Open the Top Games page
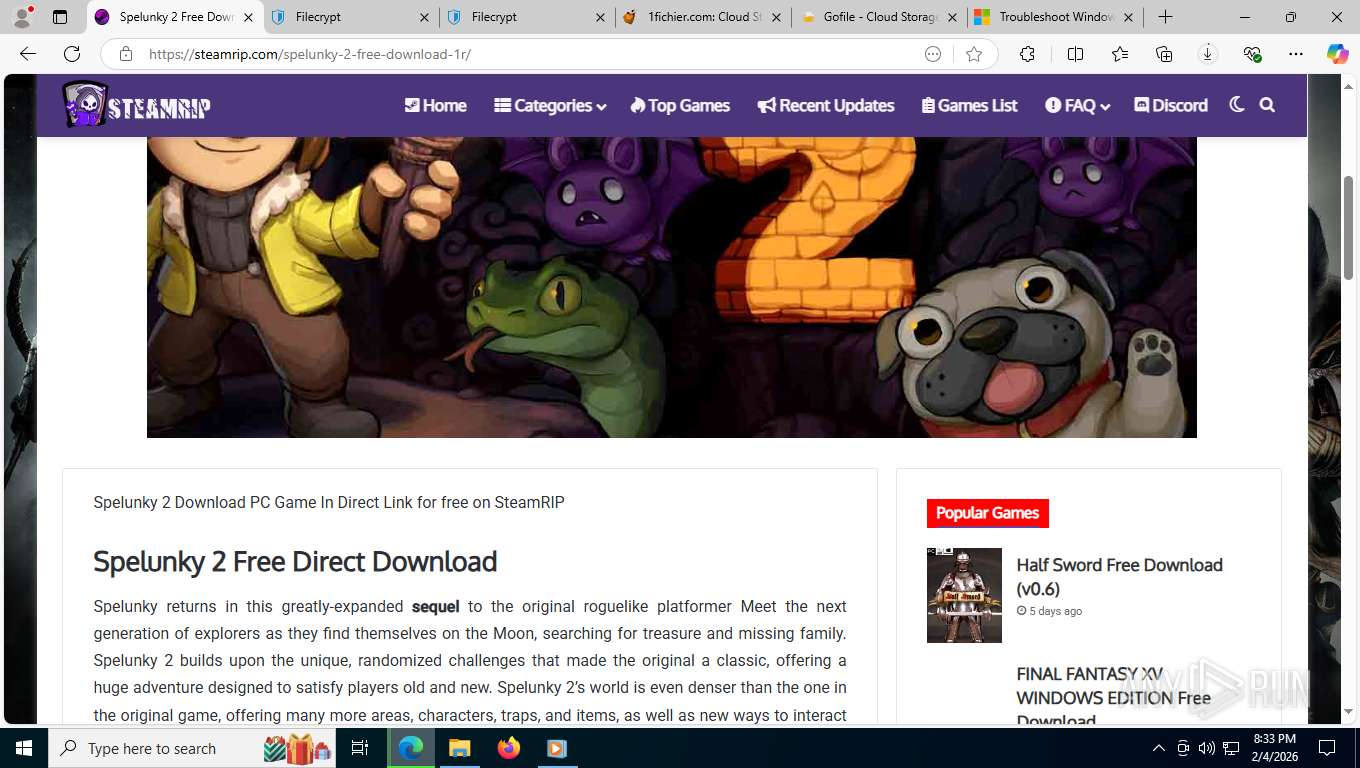This screenshot has width=1360, height=768. click(680, 105)
